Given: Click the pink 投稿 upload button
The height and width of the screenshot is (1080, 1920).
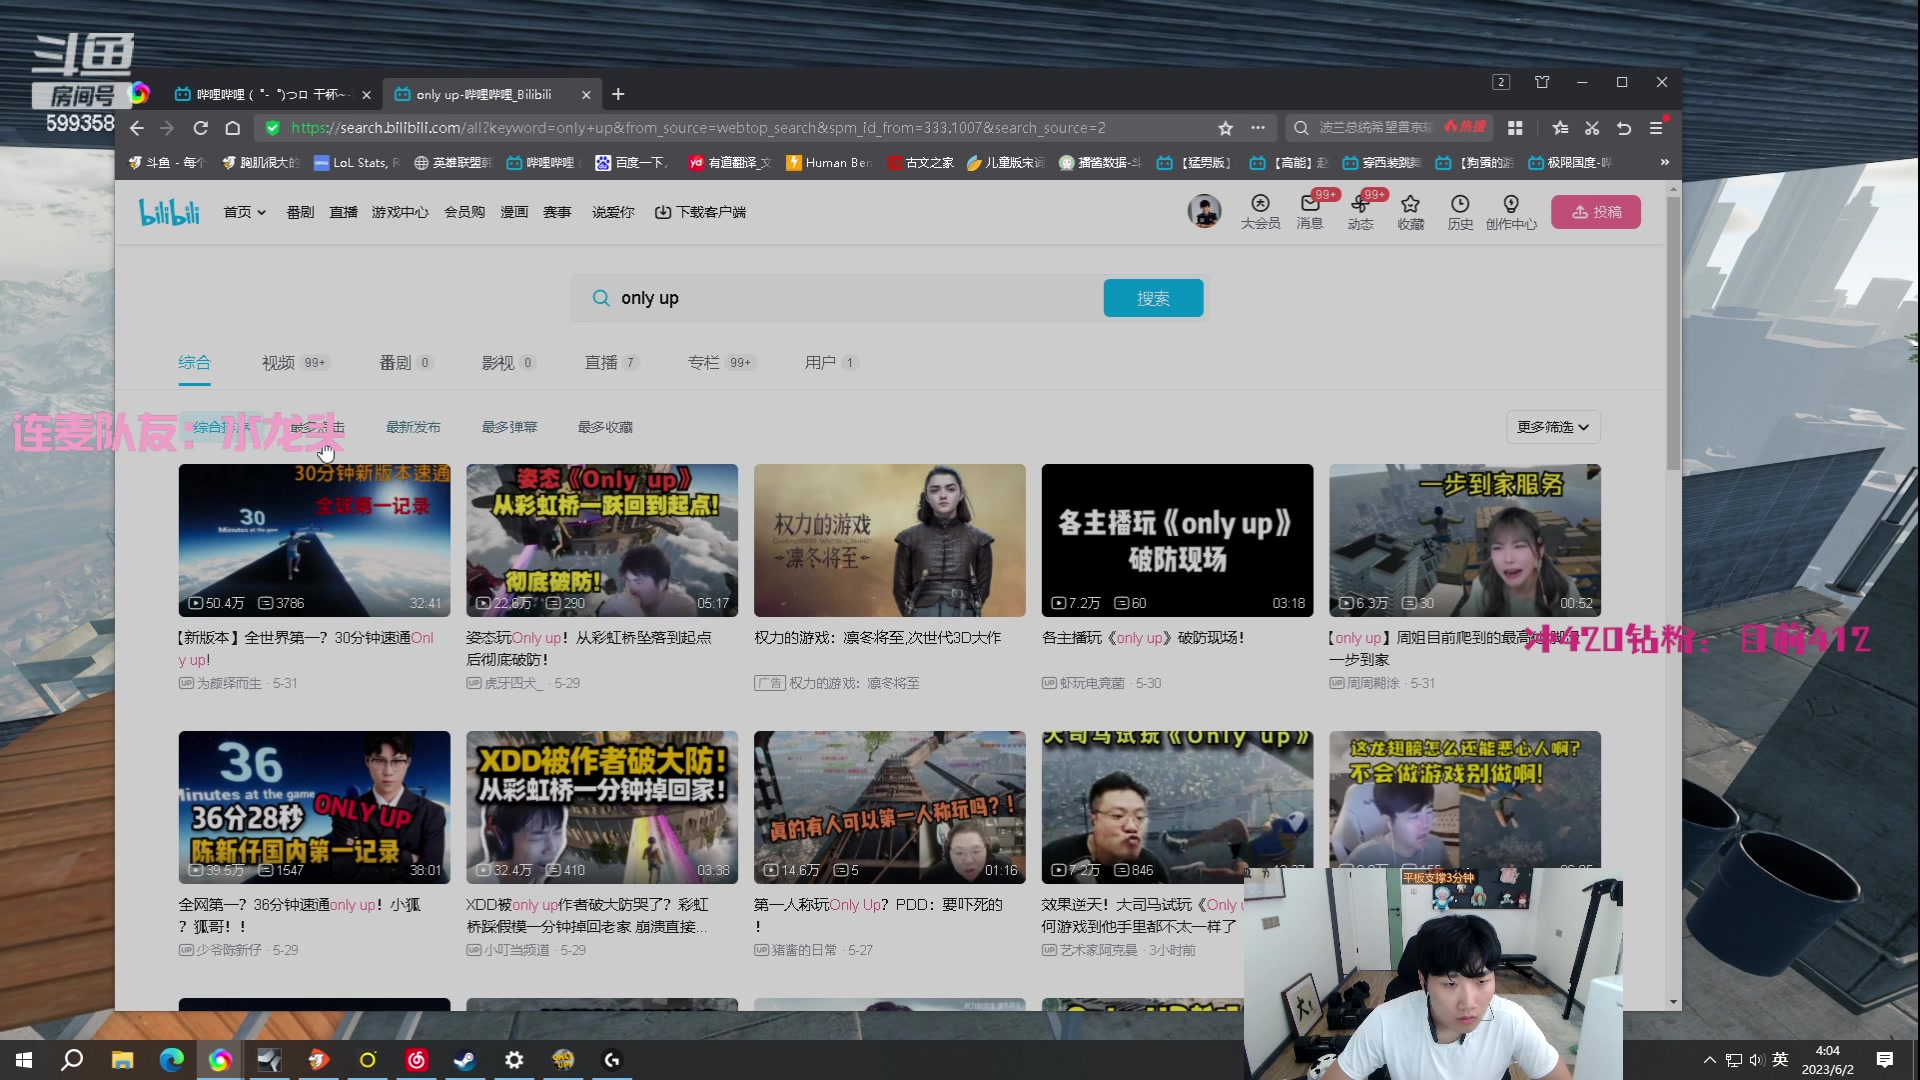Looking at the screenshot, I should (1596, 212).
